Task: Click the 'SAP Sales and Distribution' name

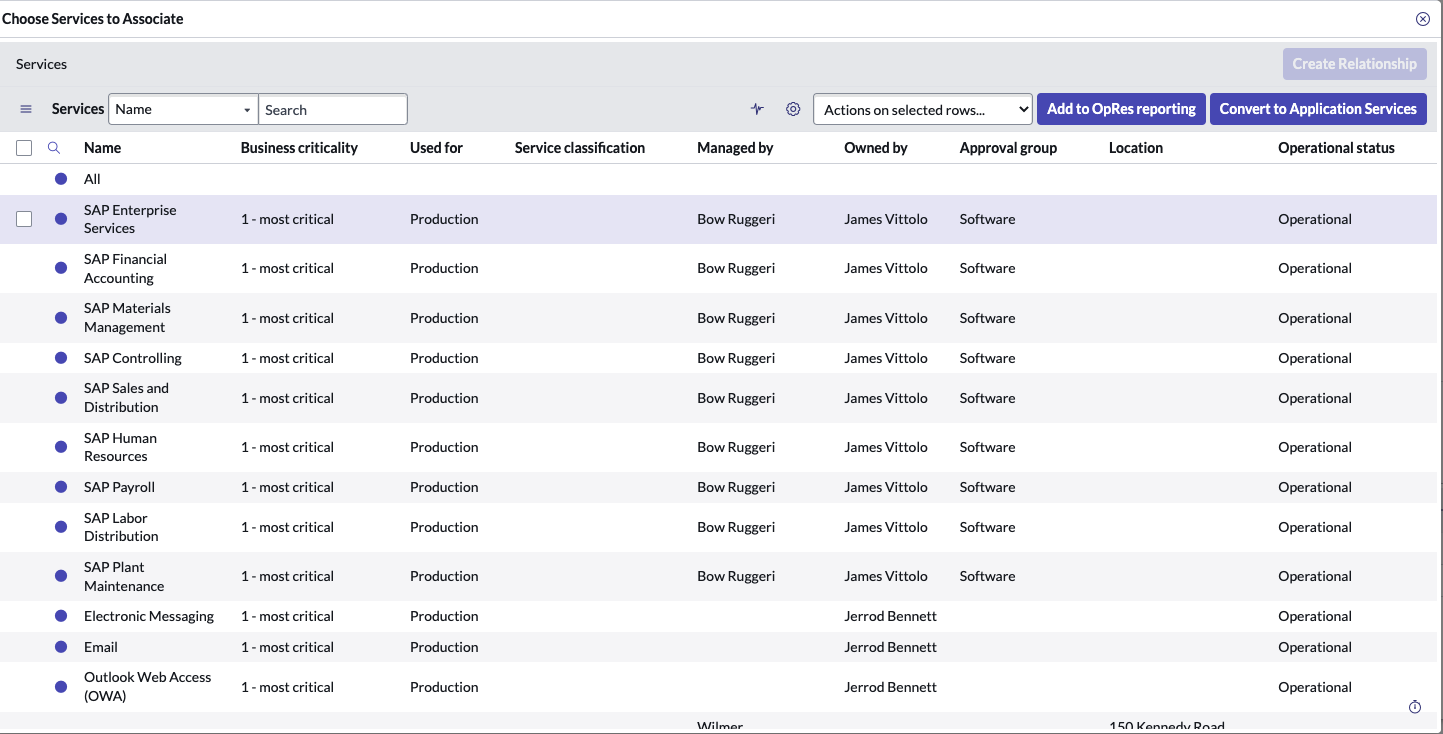Action: tap(126, 398)
